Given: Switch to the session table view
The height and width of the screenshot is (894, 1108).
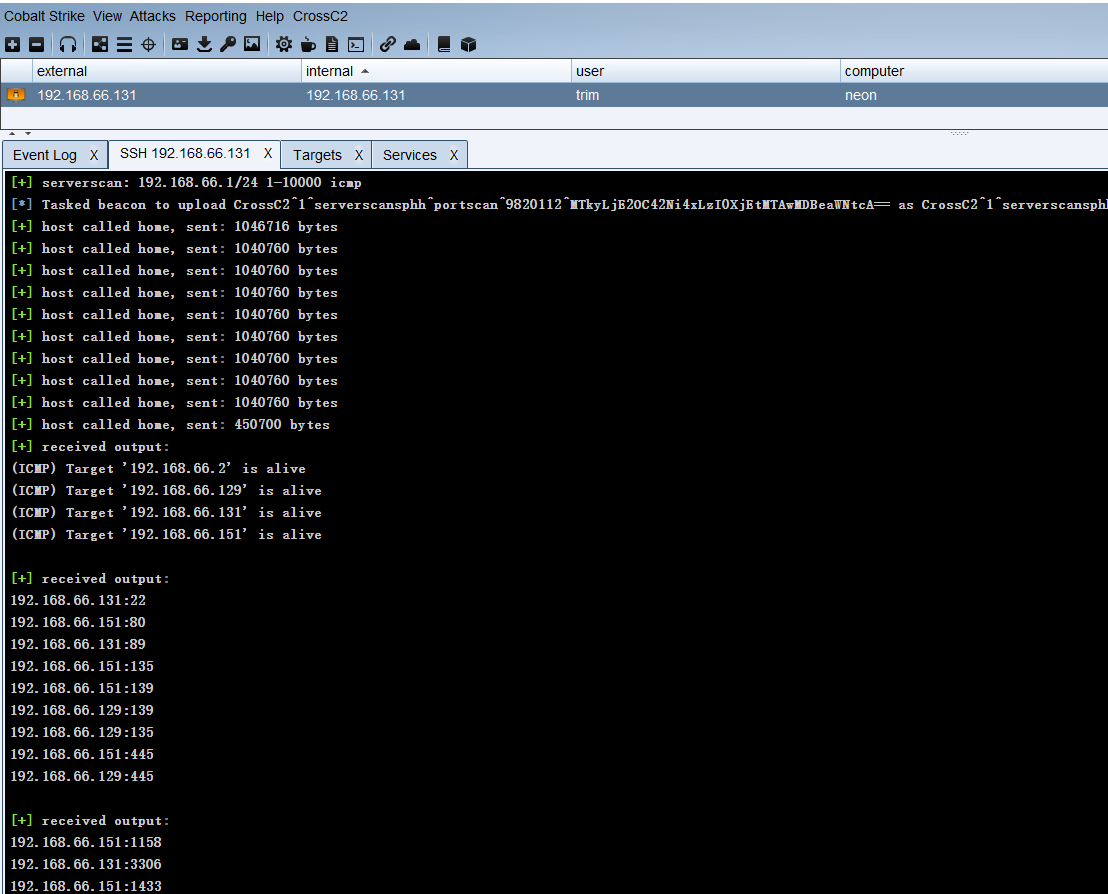Looking at the screenshot, I should pyautogui.click(x=124, y=44).
